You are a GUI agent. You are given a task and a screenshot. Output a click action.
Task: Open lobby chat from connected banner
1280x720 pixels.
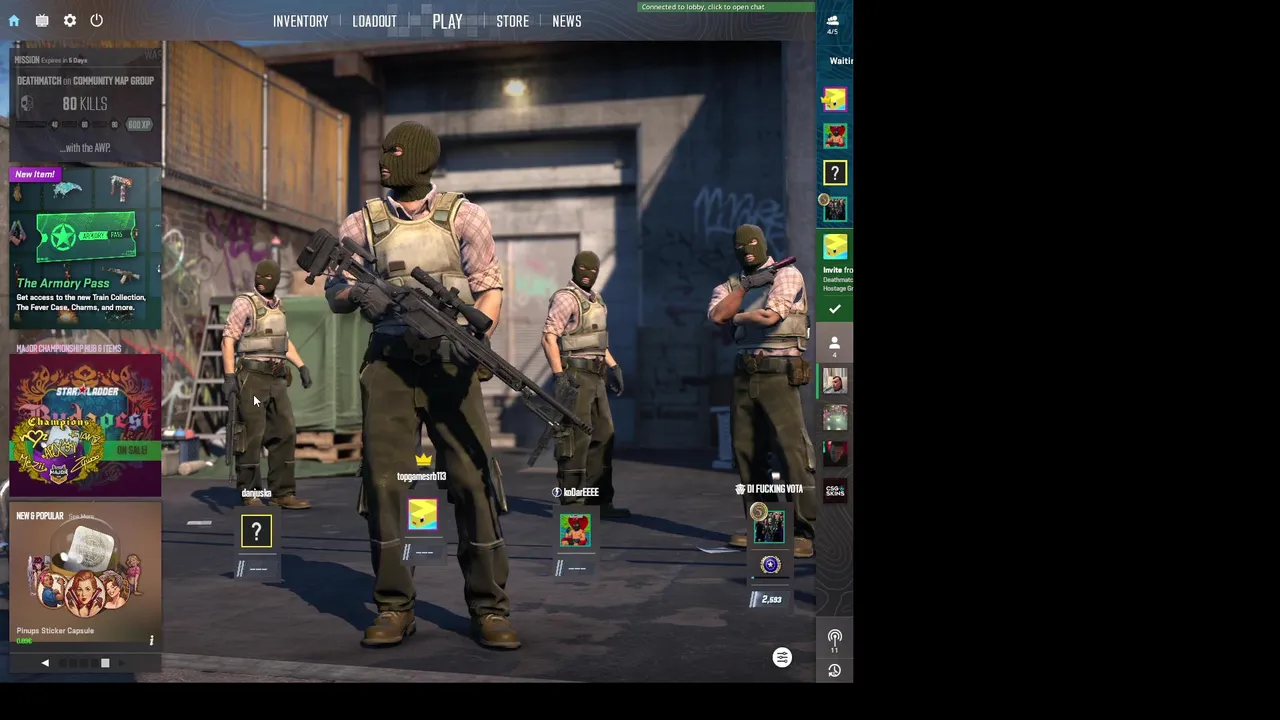pos(726,7)
